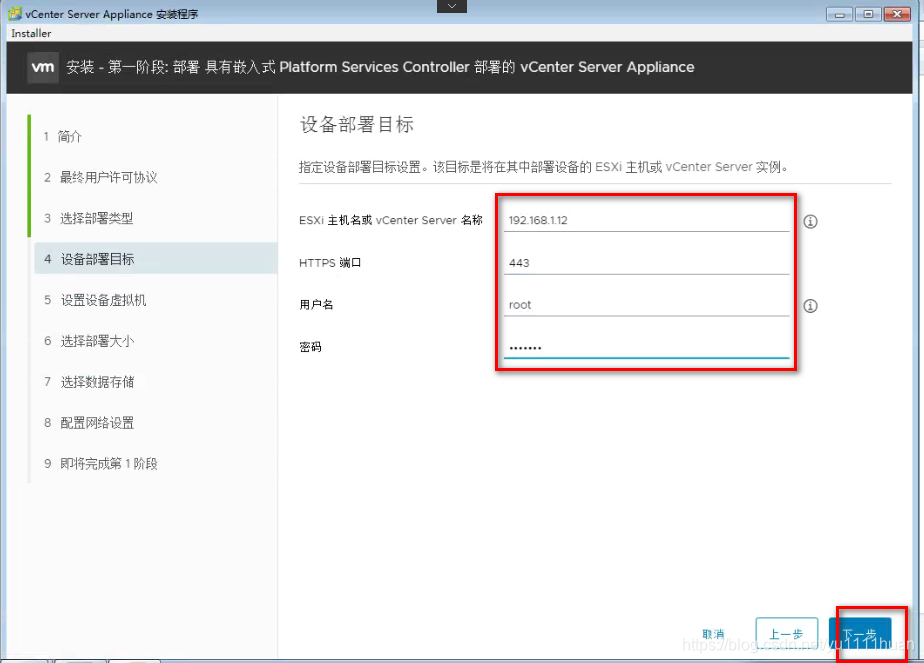Select step 4 设备部署目标
The height and width of the screenshot is (663, 924).
coord(156,259)
